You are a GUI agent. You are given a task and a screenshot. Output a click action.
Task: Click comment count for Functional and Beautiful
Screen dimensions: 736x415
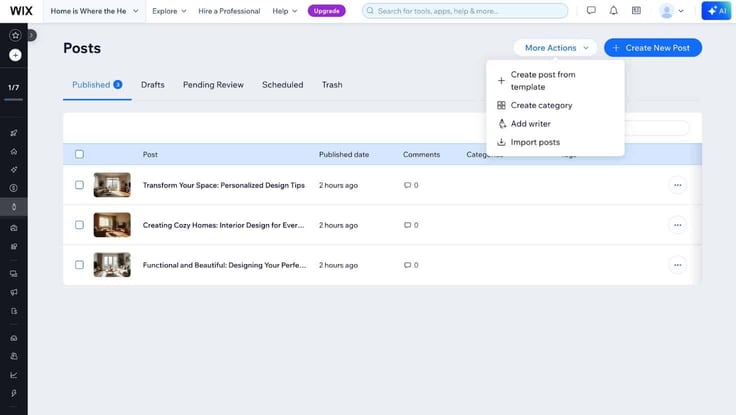click(411, 265)
